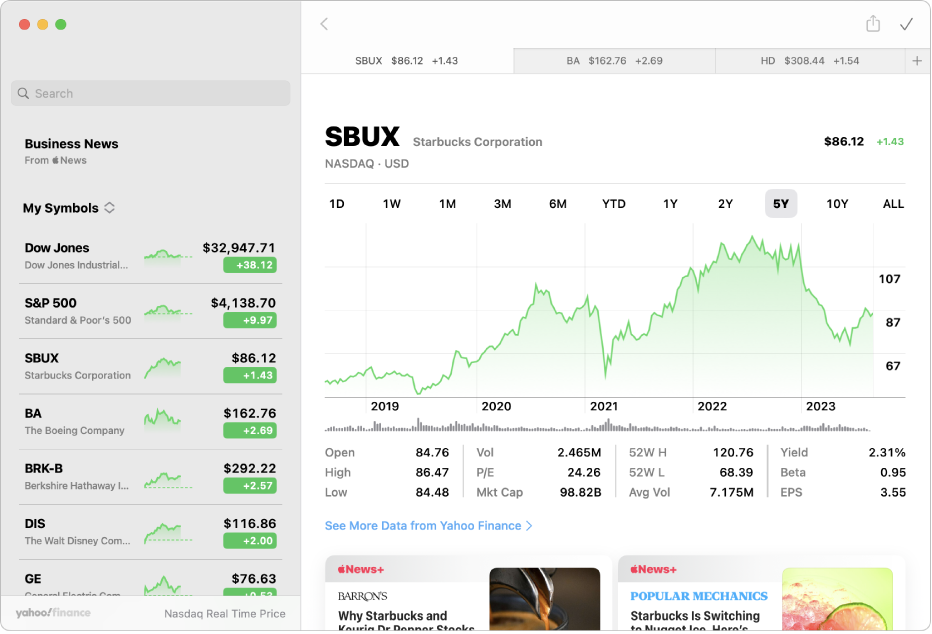This screenshot has height=634, width=932.
Task: Open Business News from Apple News
Action: [x=71, y=151]
